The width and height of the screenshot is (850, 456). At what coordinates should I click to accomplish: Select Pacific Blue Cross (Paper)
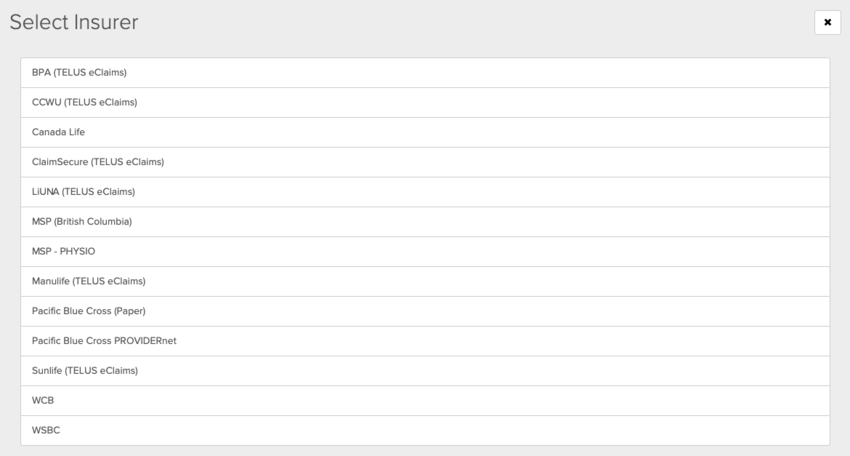pyautogui.click(x=424, y=311)
